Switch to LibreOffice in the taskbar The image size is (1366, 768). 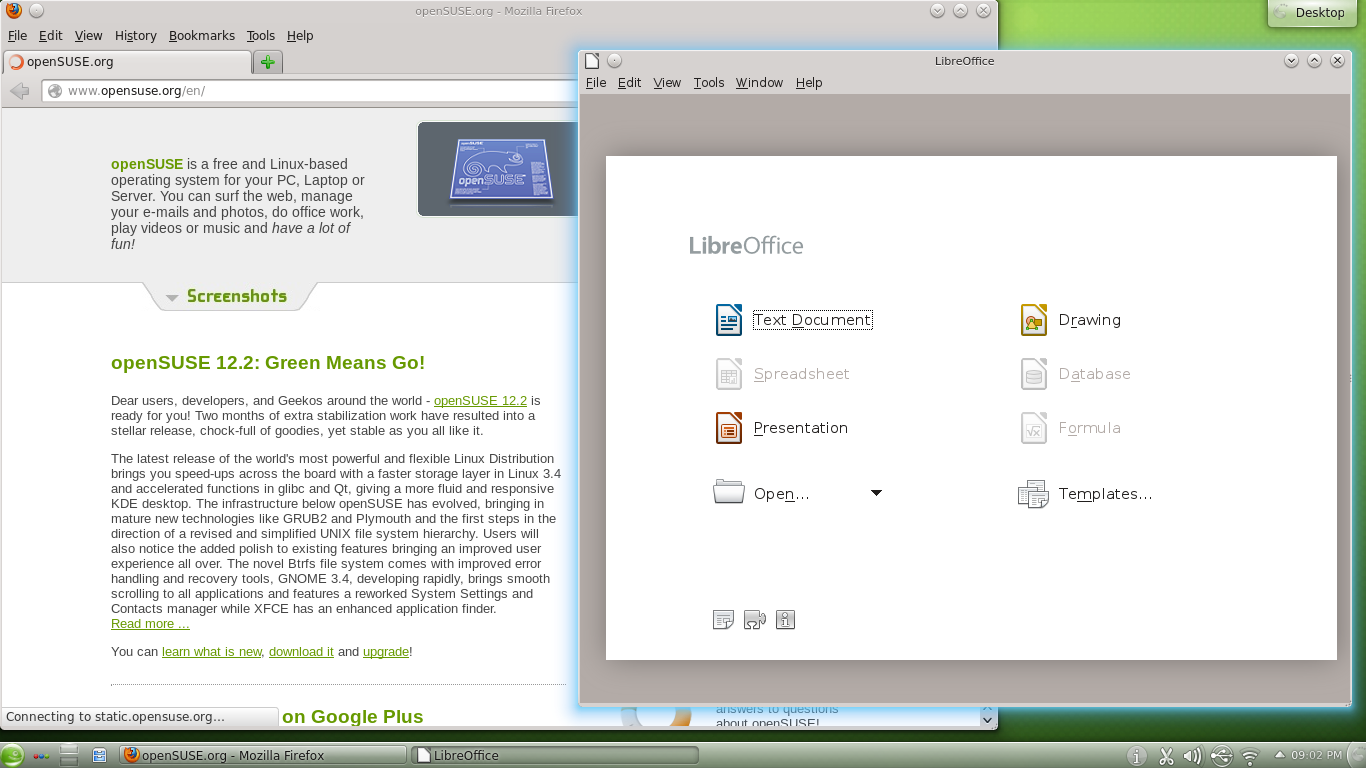(x=555, y=755)
